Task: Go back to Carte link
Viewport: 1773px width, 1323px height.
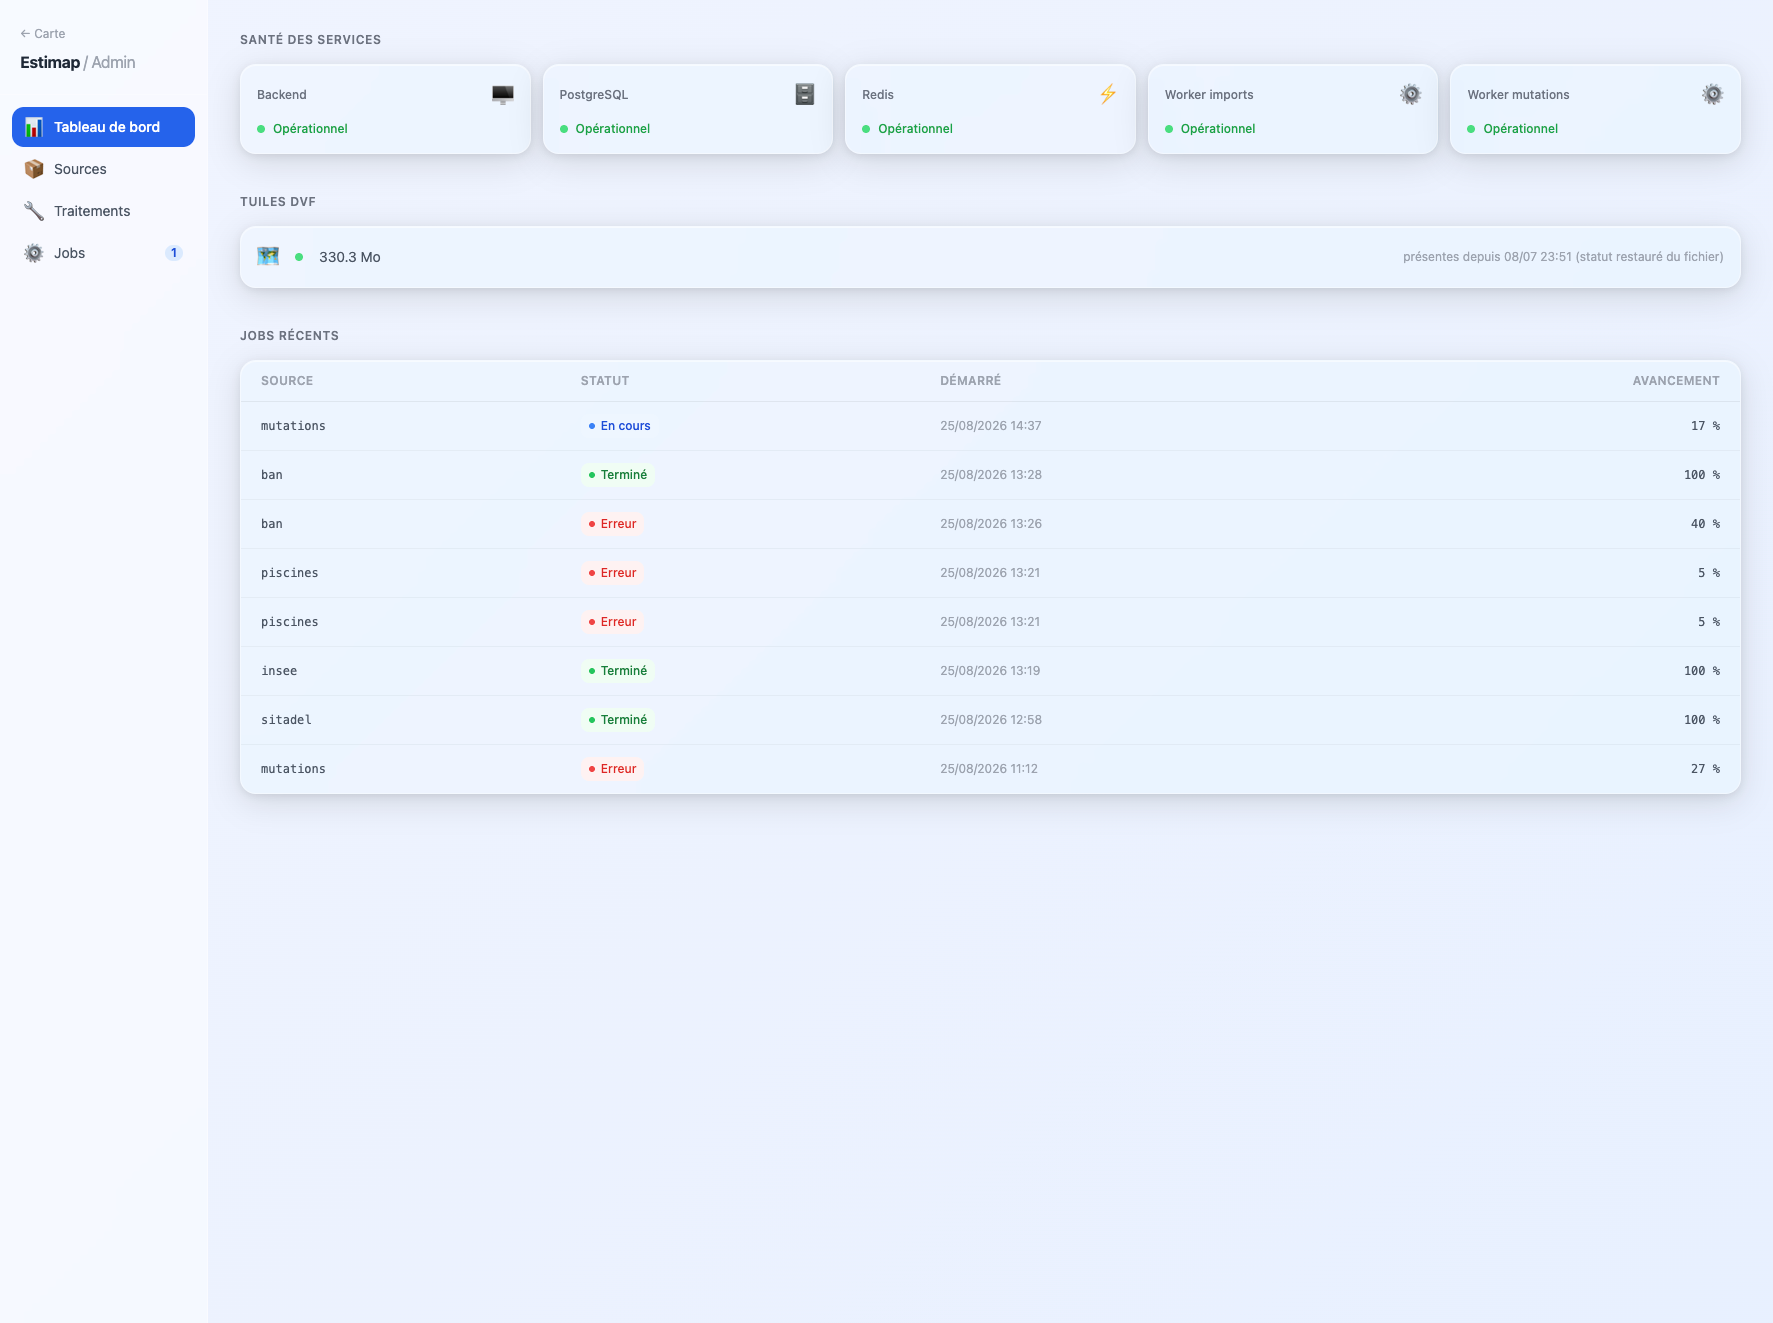Action: coord(43,33)
